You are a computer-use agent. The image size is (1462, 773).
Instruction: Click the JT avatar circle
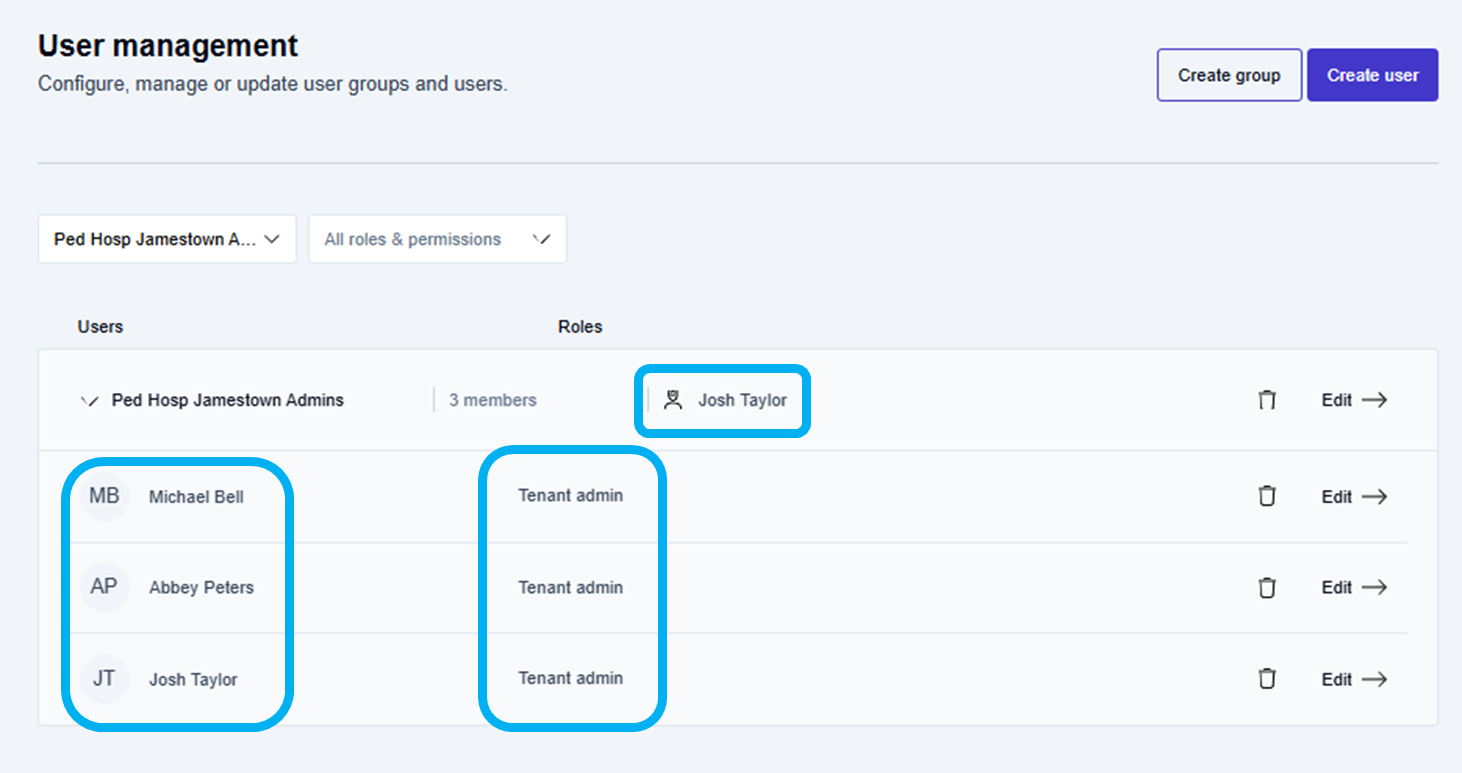pos(104,678)
